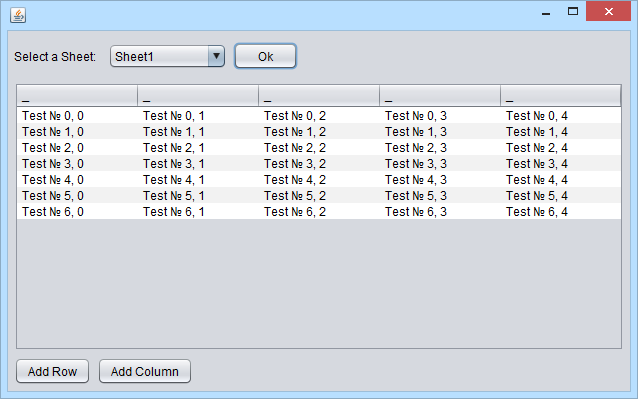Viewport: 638px width, 399px height.
Task: Select the third column header
Action: coord(319,96)
